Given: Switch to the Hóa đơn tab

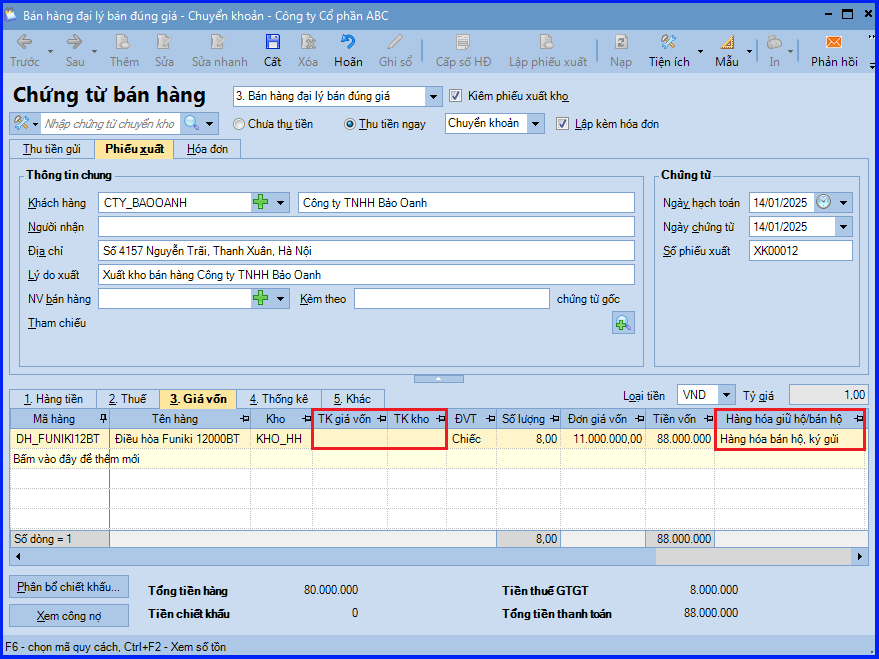Looking at the screenshot, I should pos(207,149).
